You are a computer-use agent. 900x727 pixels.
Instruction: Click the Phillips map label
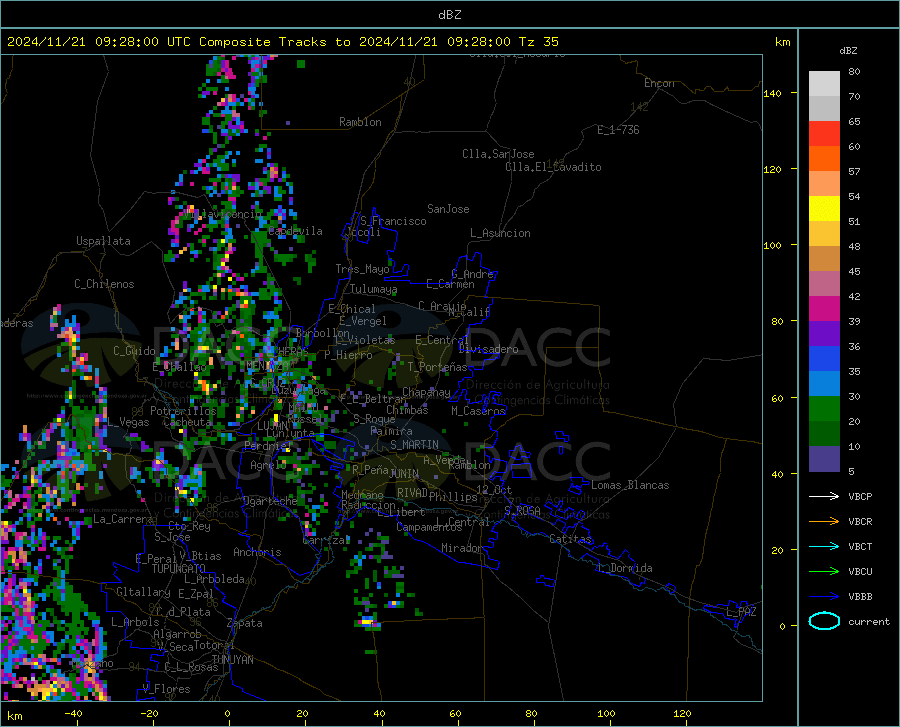(x=453, y=496)
